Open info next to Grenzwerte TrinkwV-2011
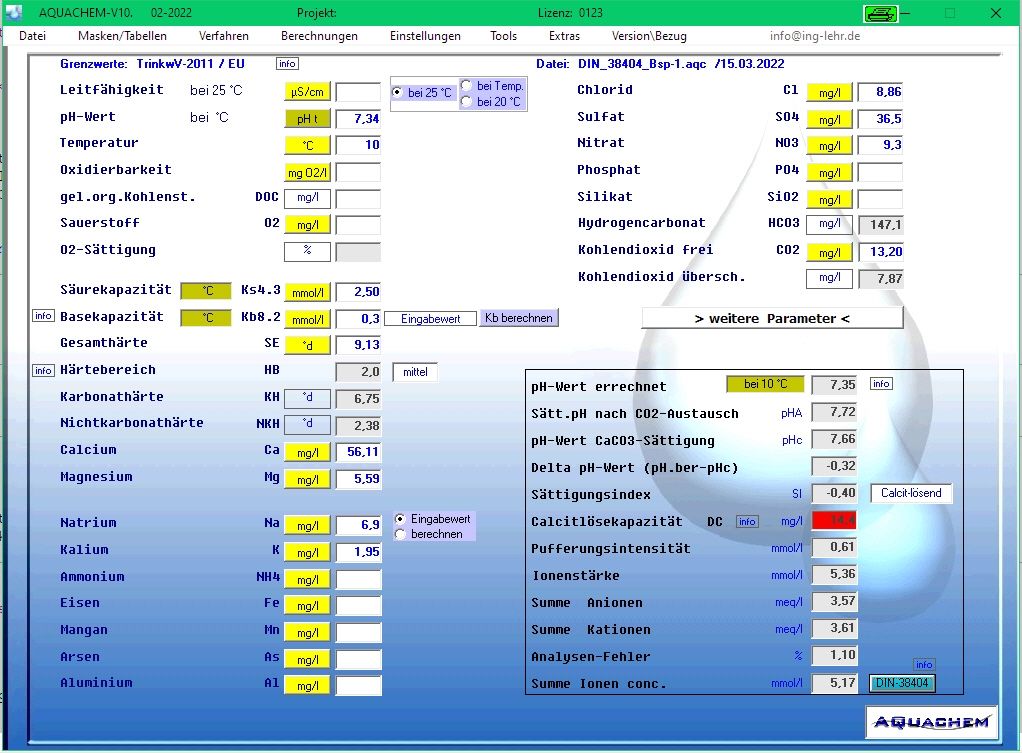The image size is (1022, 753). [287, 64]
